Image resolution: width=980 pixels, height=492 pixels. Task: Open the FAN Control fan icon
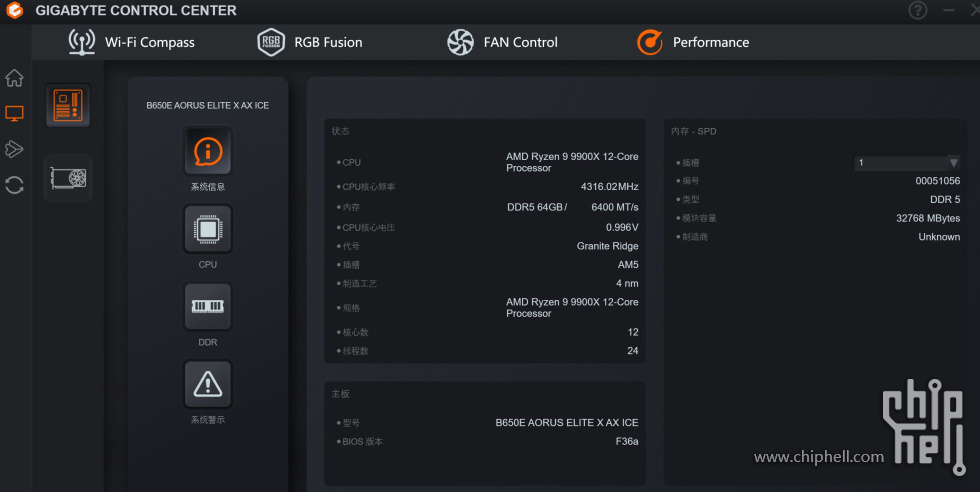pyautogui.click(x=461, y=42)
